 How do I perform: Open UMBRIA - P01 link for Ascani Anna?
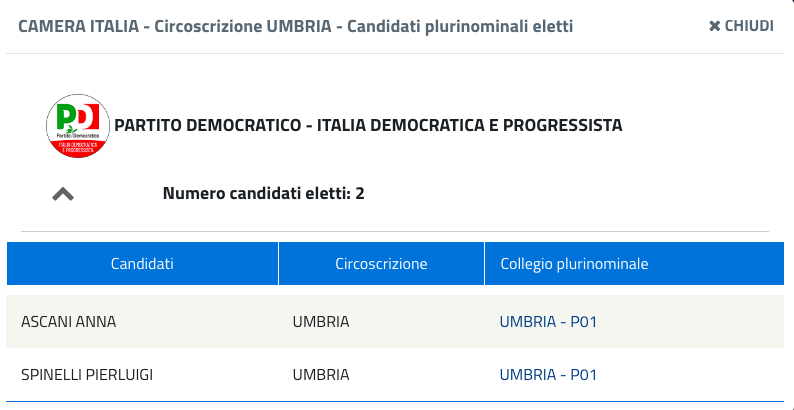click(x=548, y=322)
